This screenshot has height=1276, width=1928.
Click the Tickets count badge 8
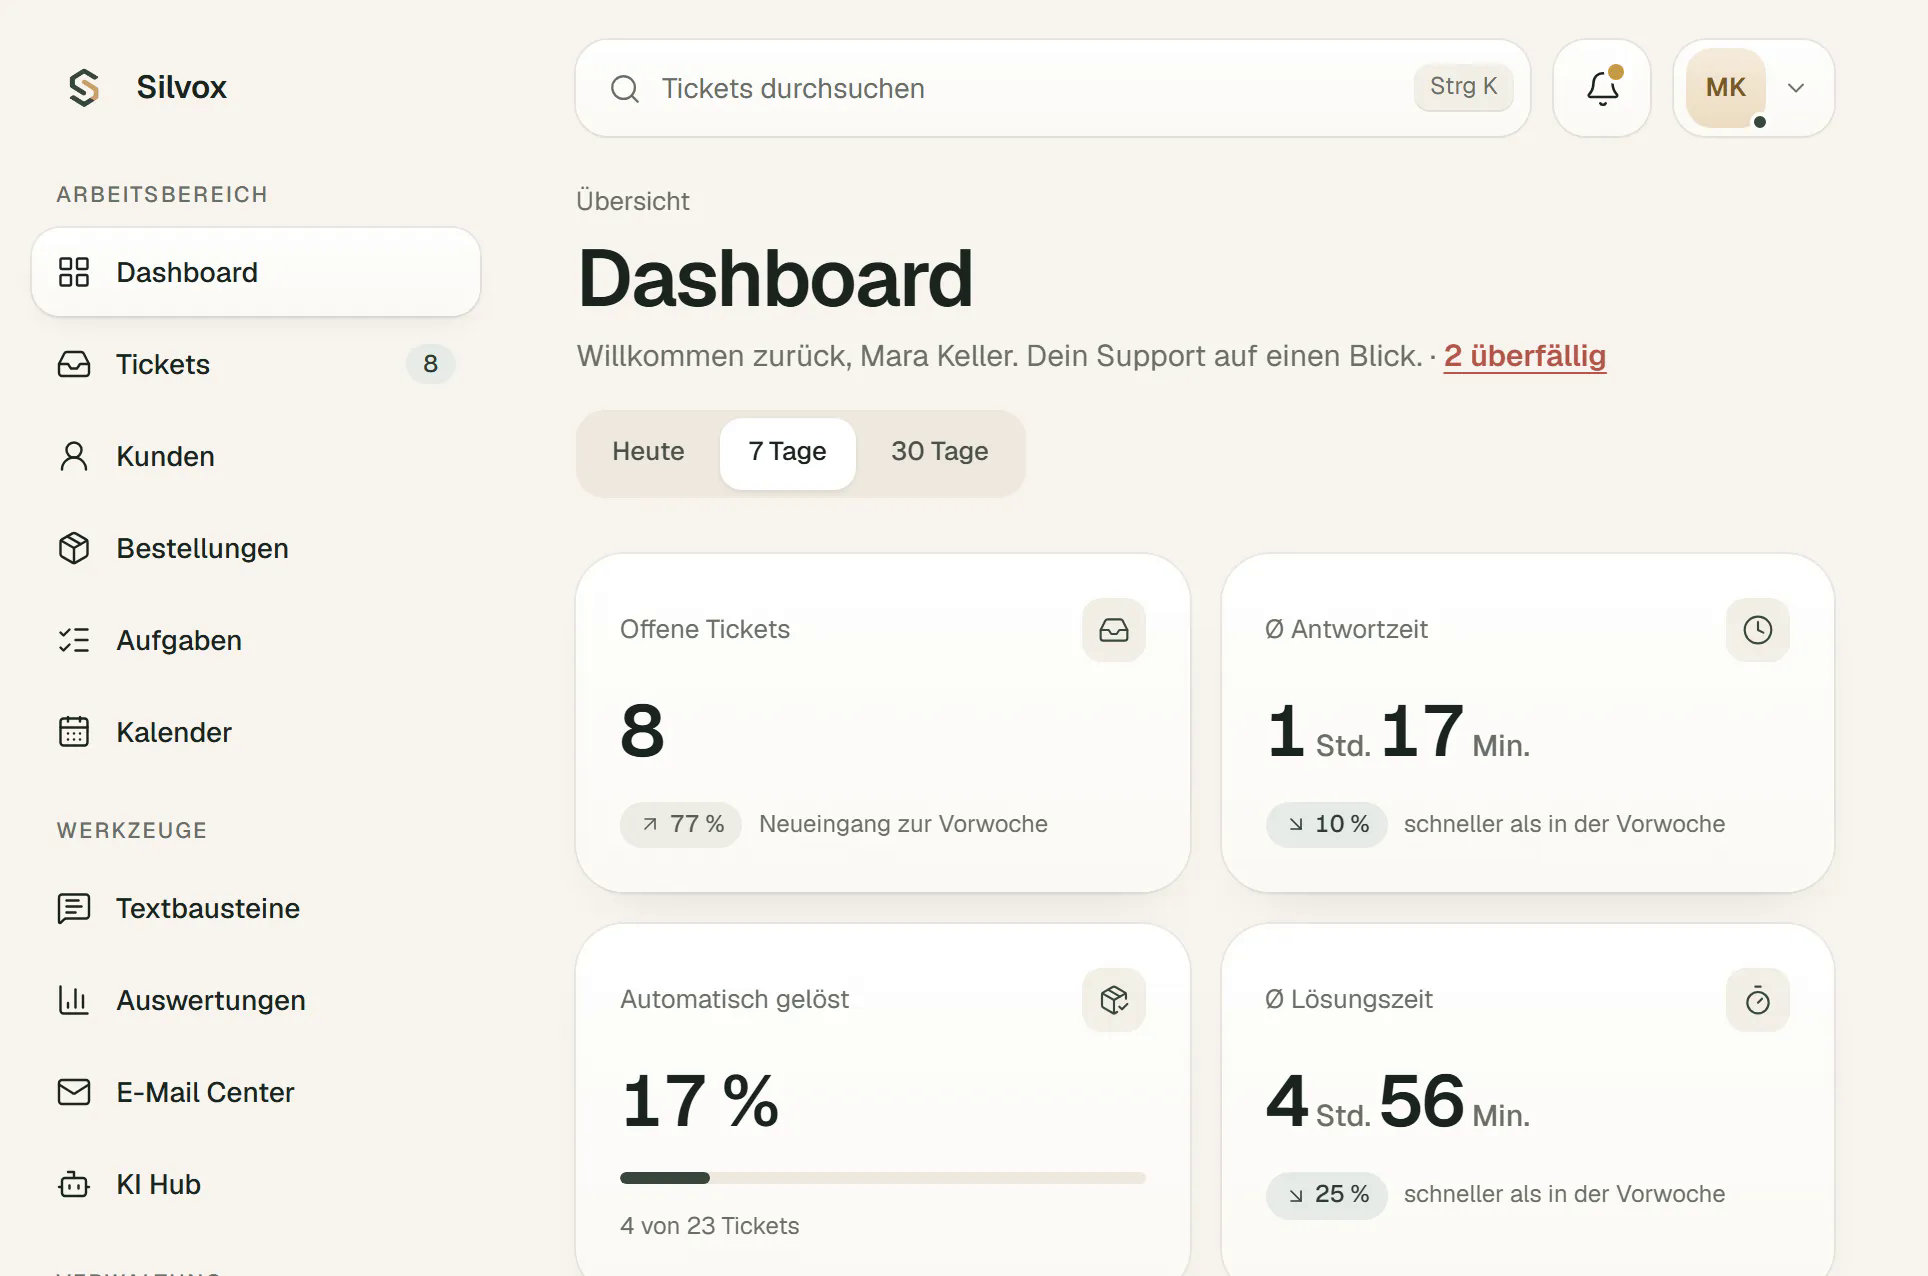tap(430, 364)
